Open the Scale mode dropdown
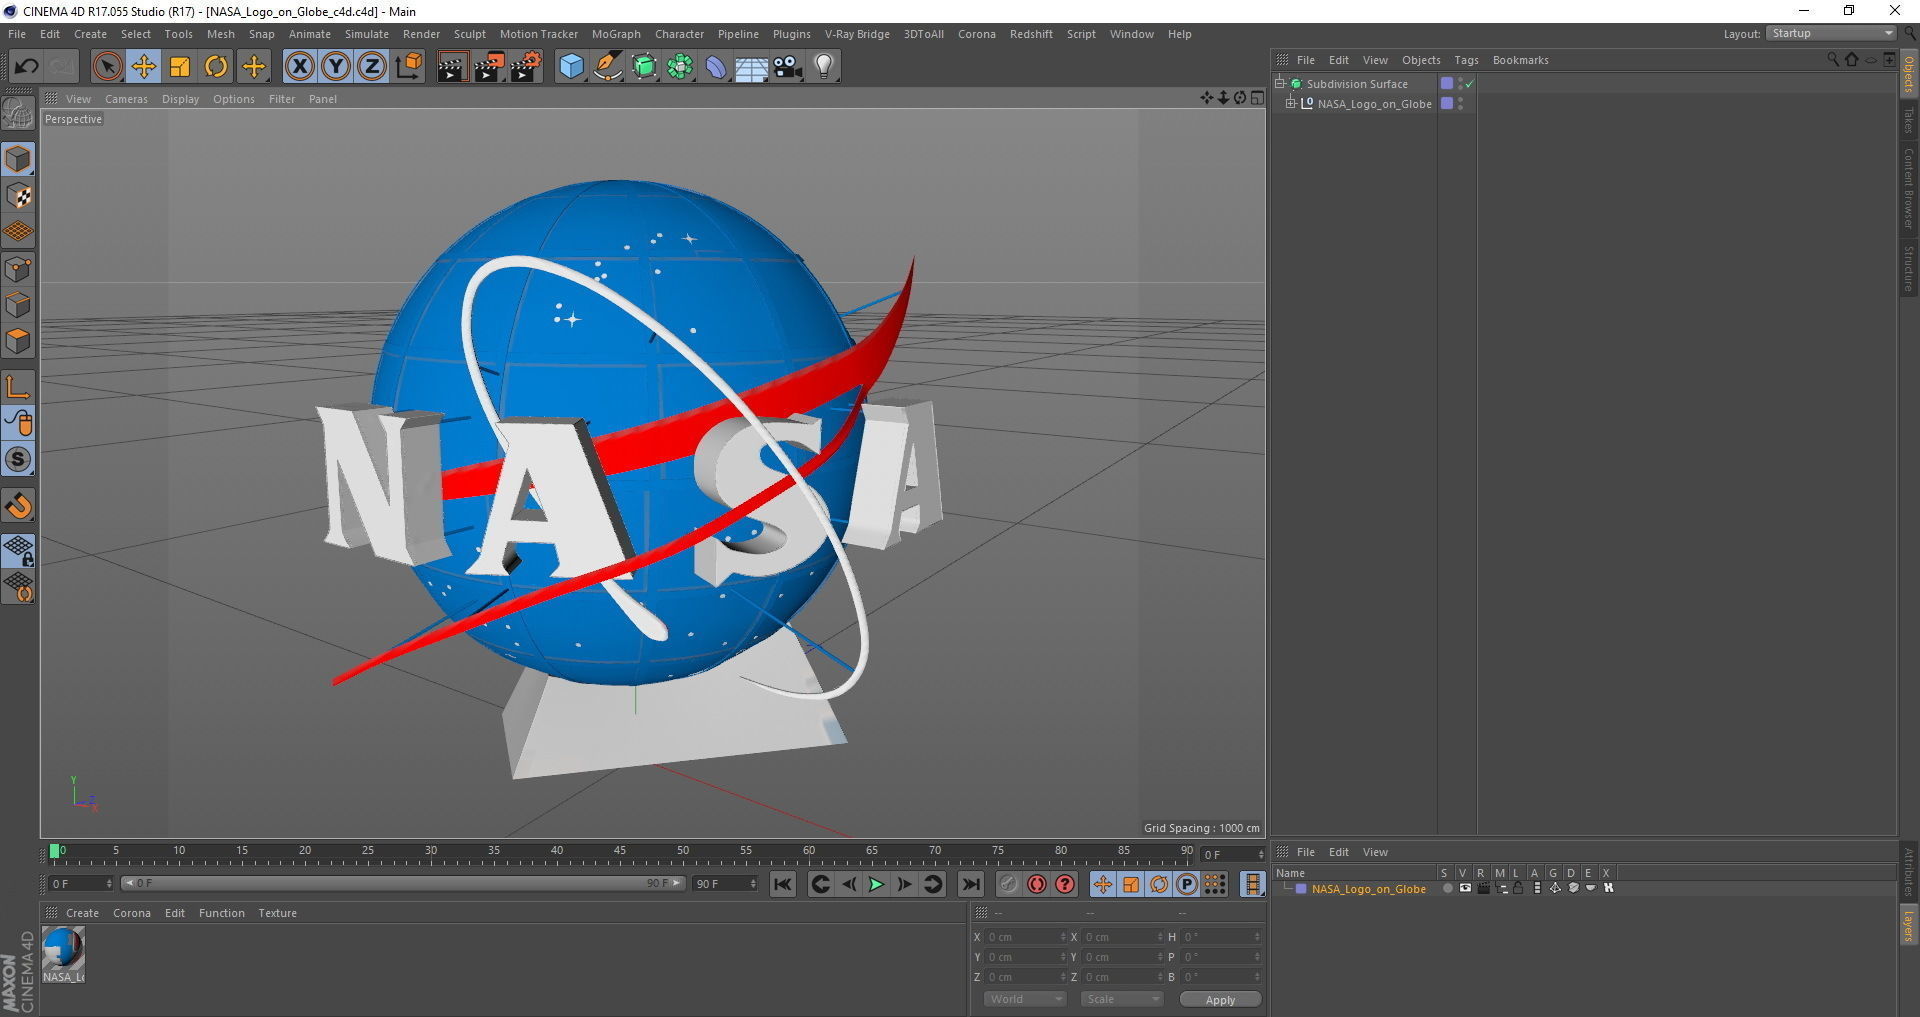 click(1122, 999)
